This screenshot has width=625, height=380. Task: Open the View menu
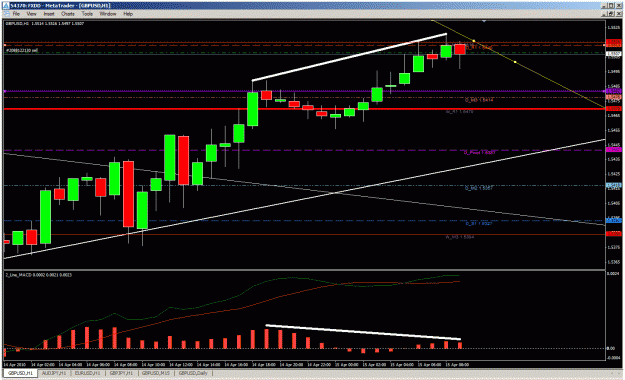pyautogui.click(x=31, y=14)
